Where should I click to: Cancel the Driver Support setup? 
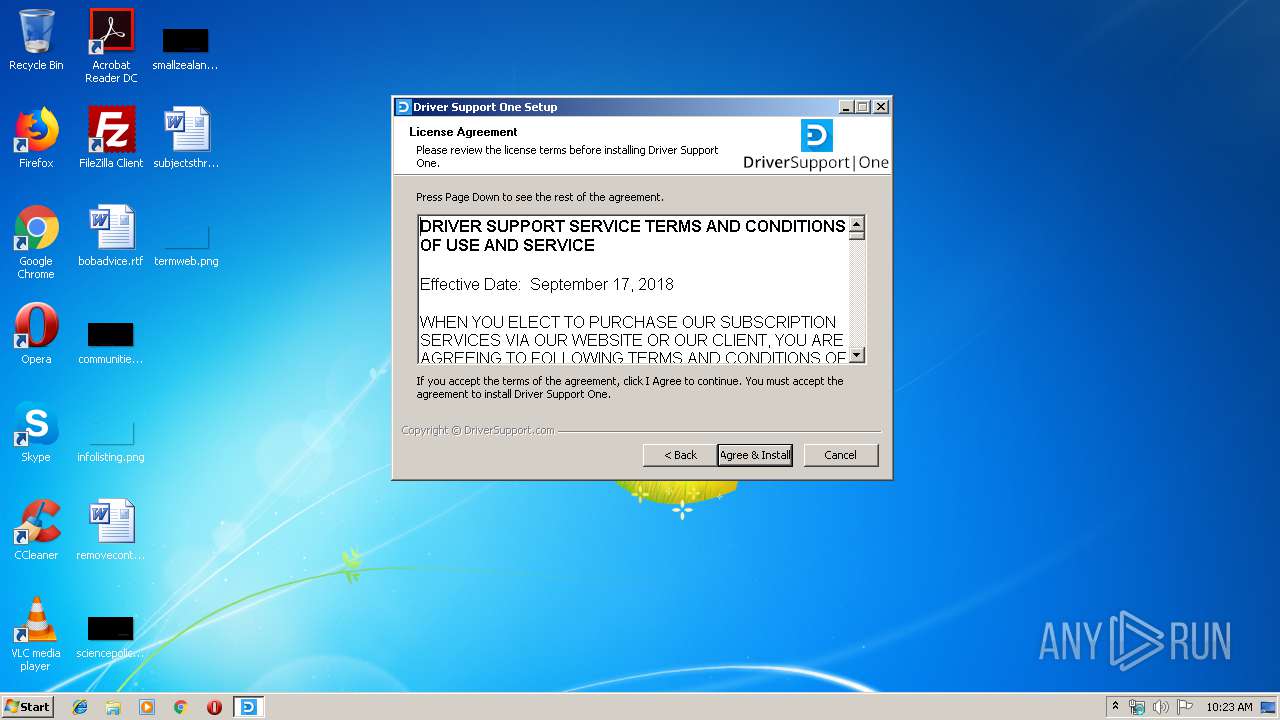pos(841,455)
